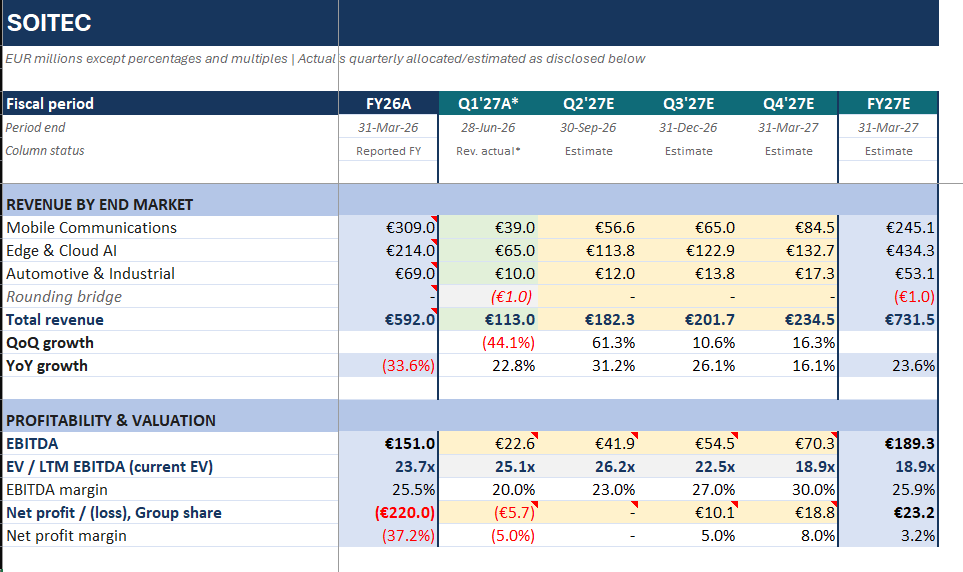This screenshot has height=572, width=963.
Task: Click the 28-Jun-26 period end cell
Action: [x=488, y=127]
